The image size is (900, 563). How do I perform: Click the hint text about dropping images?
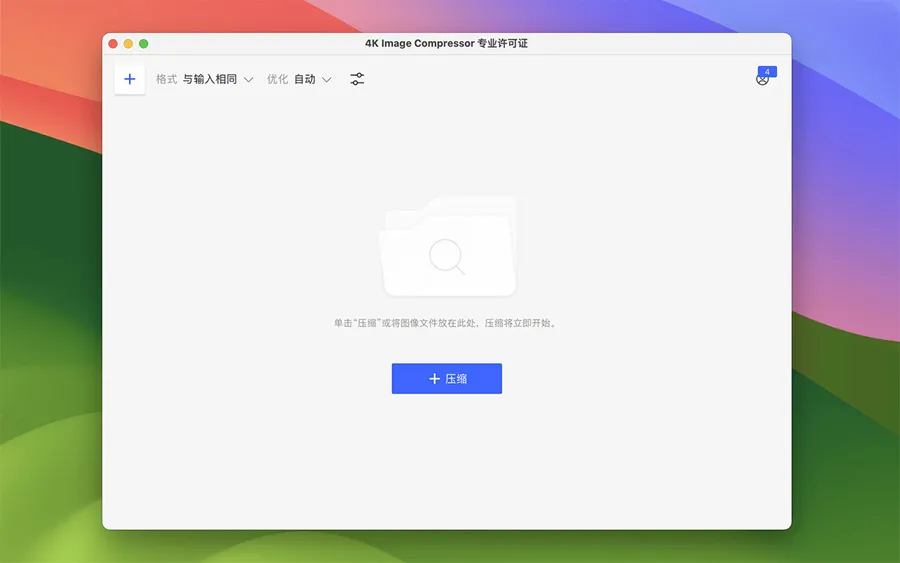click(x=446, y=324)
